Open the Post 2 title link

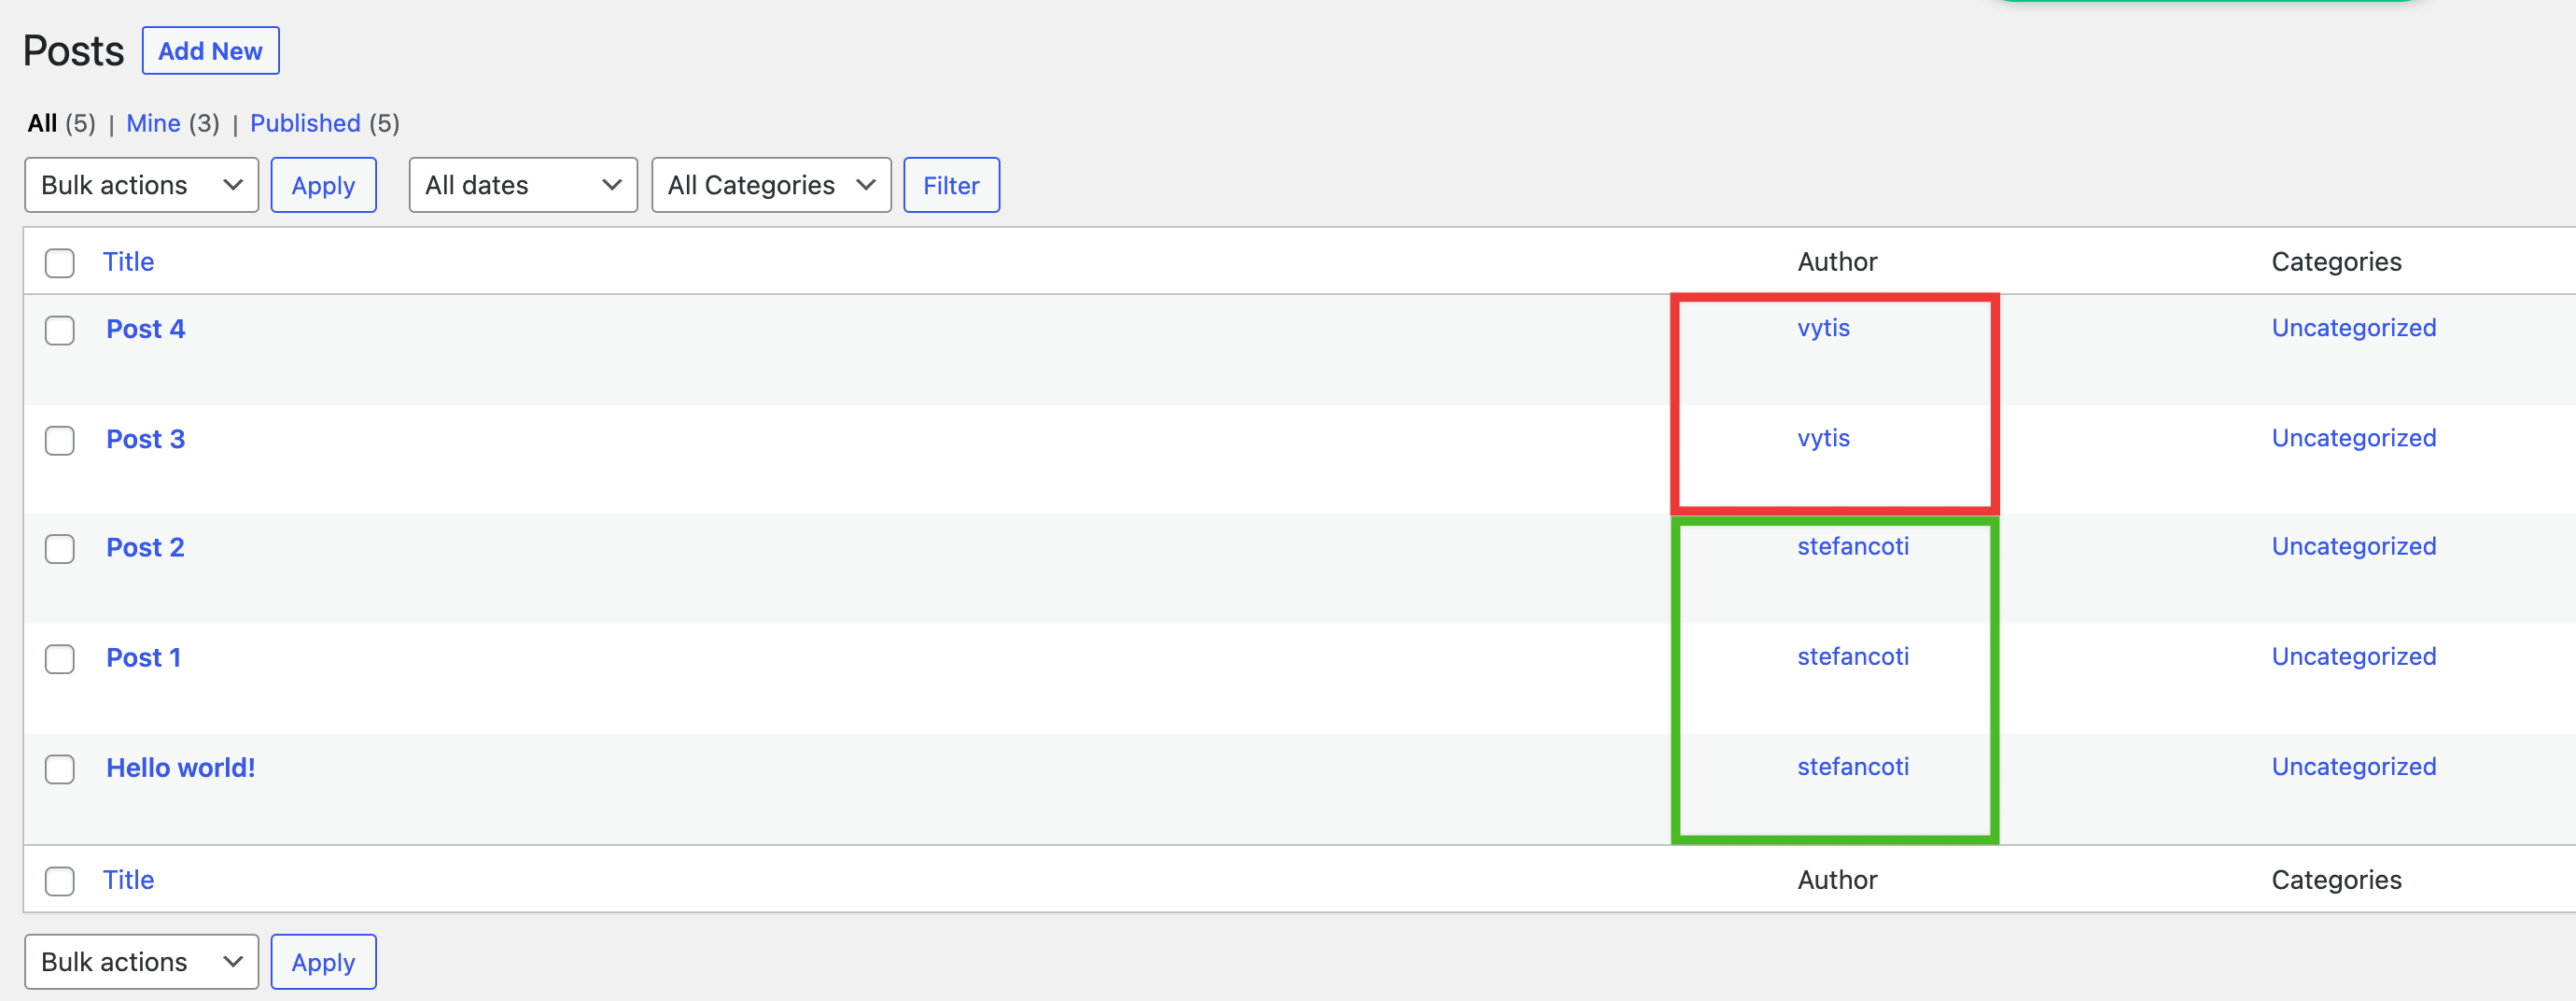pyautogui.click(x=145, y=547)
